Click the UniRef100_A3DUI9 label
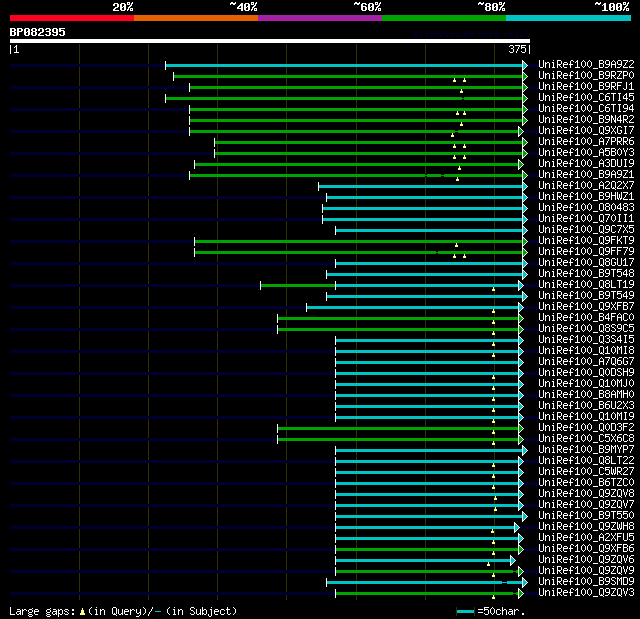 pos(586,164)
